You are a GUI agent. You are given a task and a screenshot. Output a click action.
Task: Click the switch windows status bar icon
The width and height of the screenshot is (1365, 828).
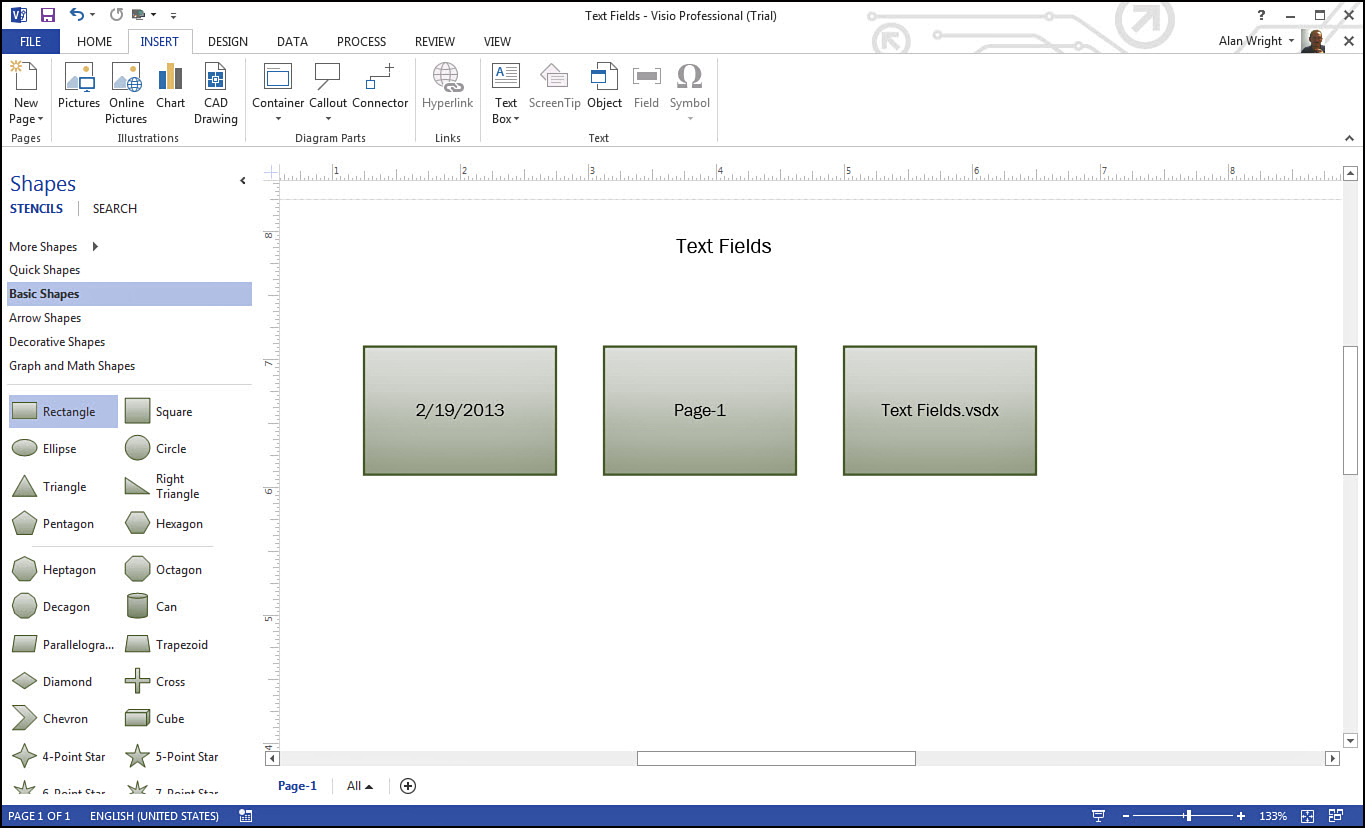[1336, 816]
